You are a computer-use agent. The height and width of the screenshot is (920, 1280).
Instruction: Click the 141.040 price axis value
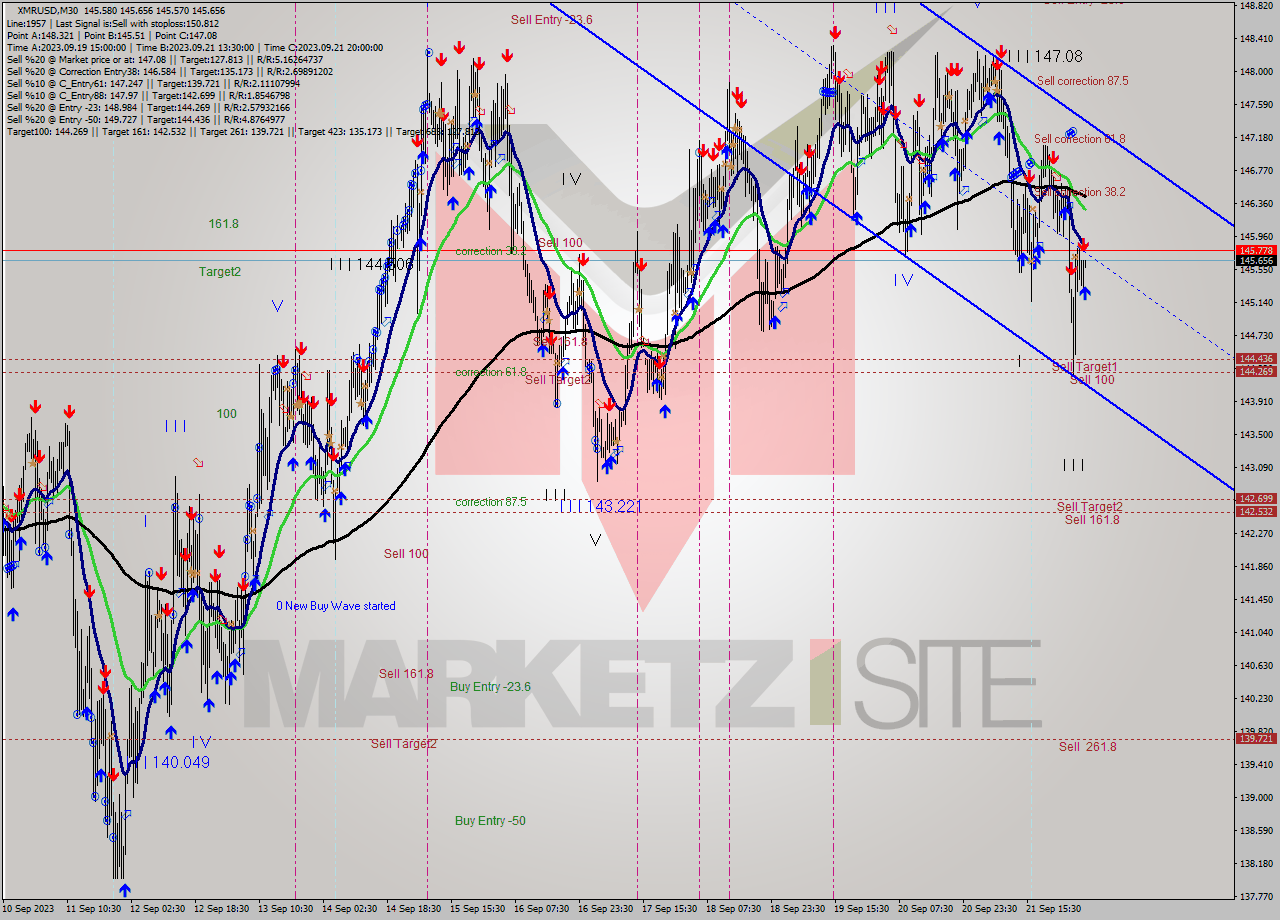(1256, 633)
